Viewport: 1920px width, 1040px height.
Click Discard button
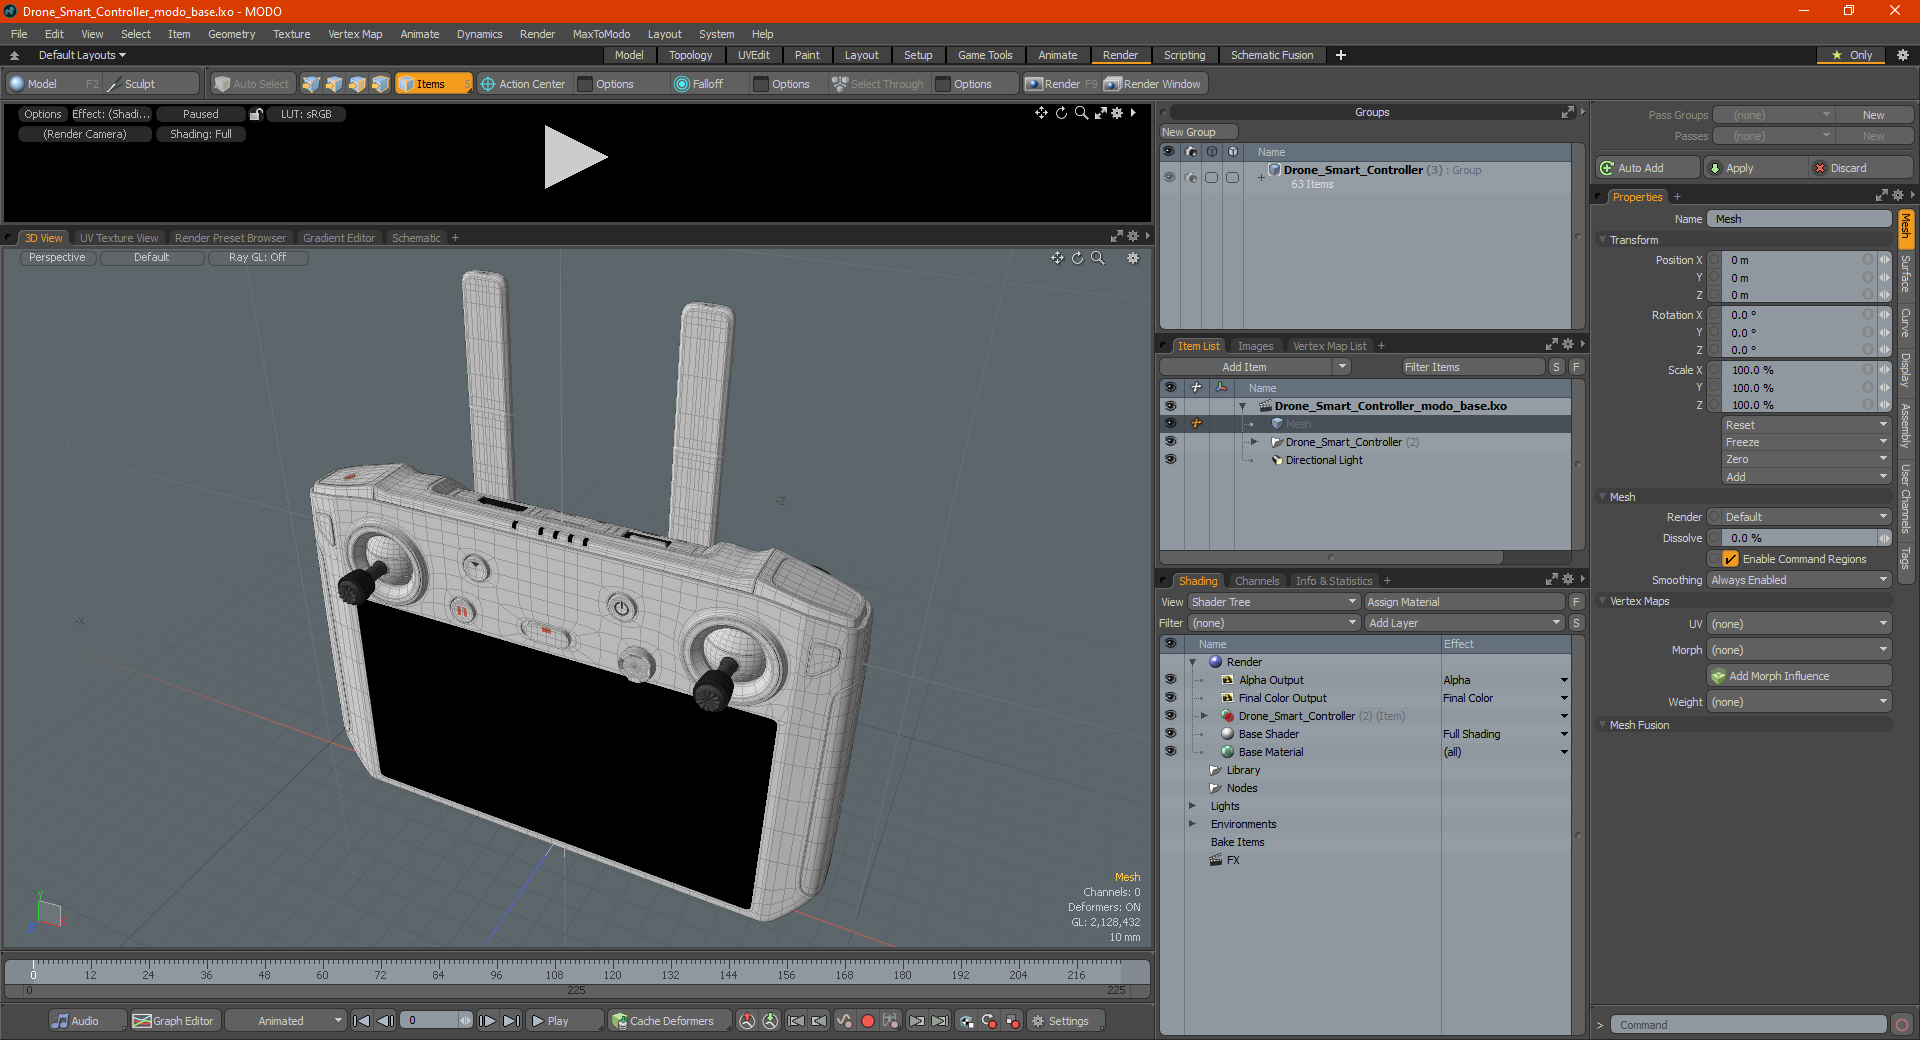click(1861, 168)
